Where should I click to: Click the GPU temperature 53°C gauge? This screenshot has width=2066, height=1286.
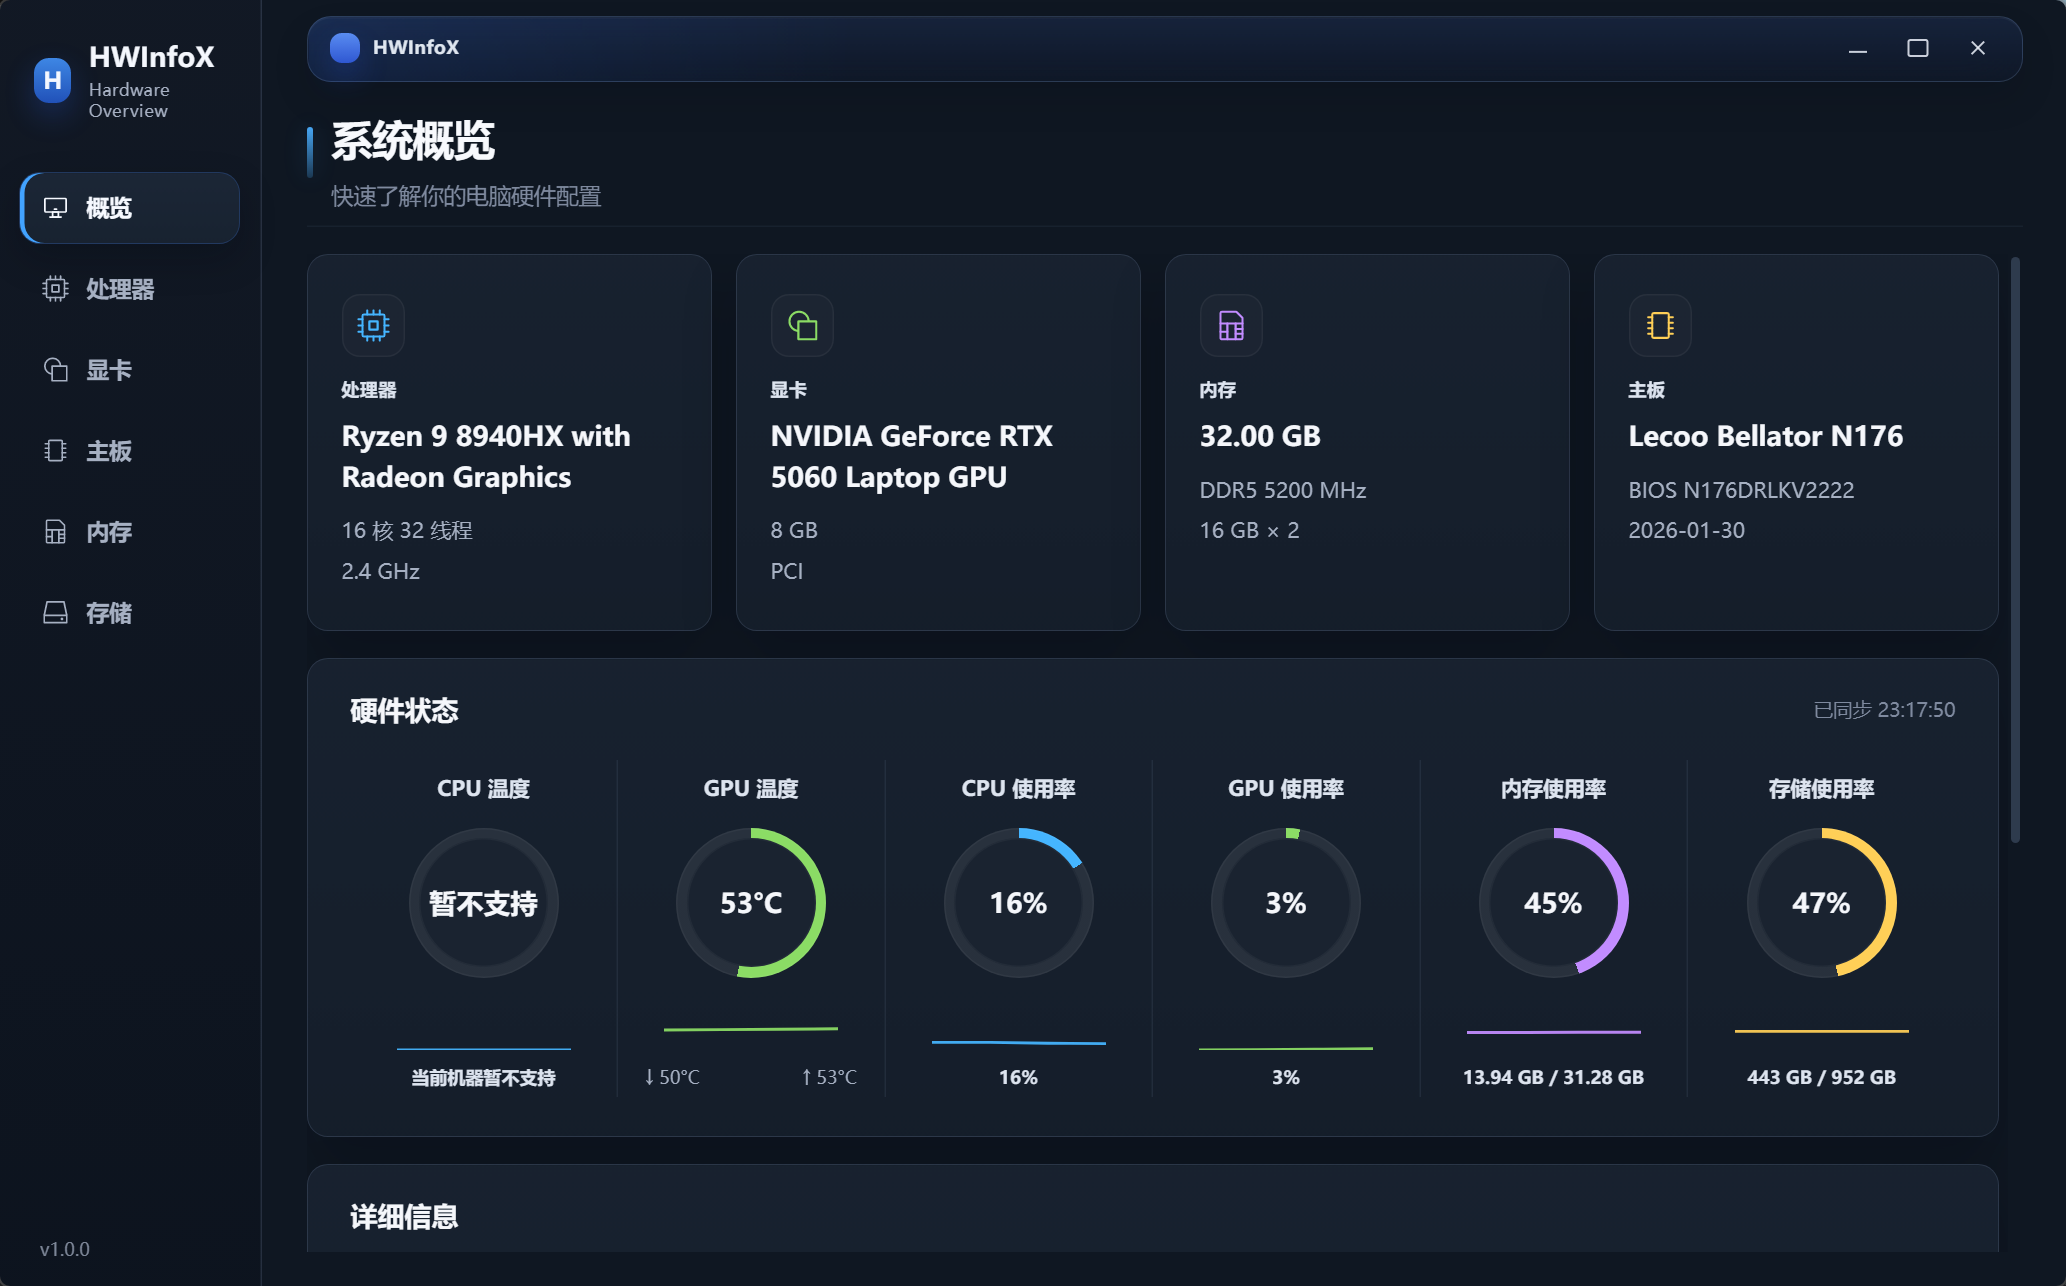click(751, 903)
